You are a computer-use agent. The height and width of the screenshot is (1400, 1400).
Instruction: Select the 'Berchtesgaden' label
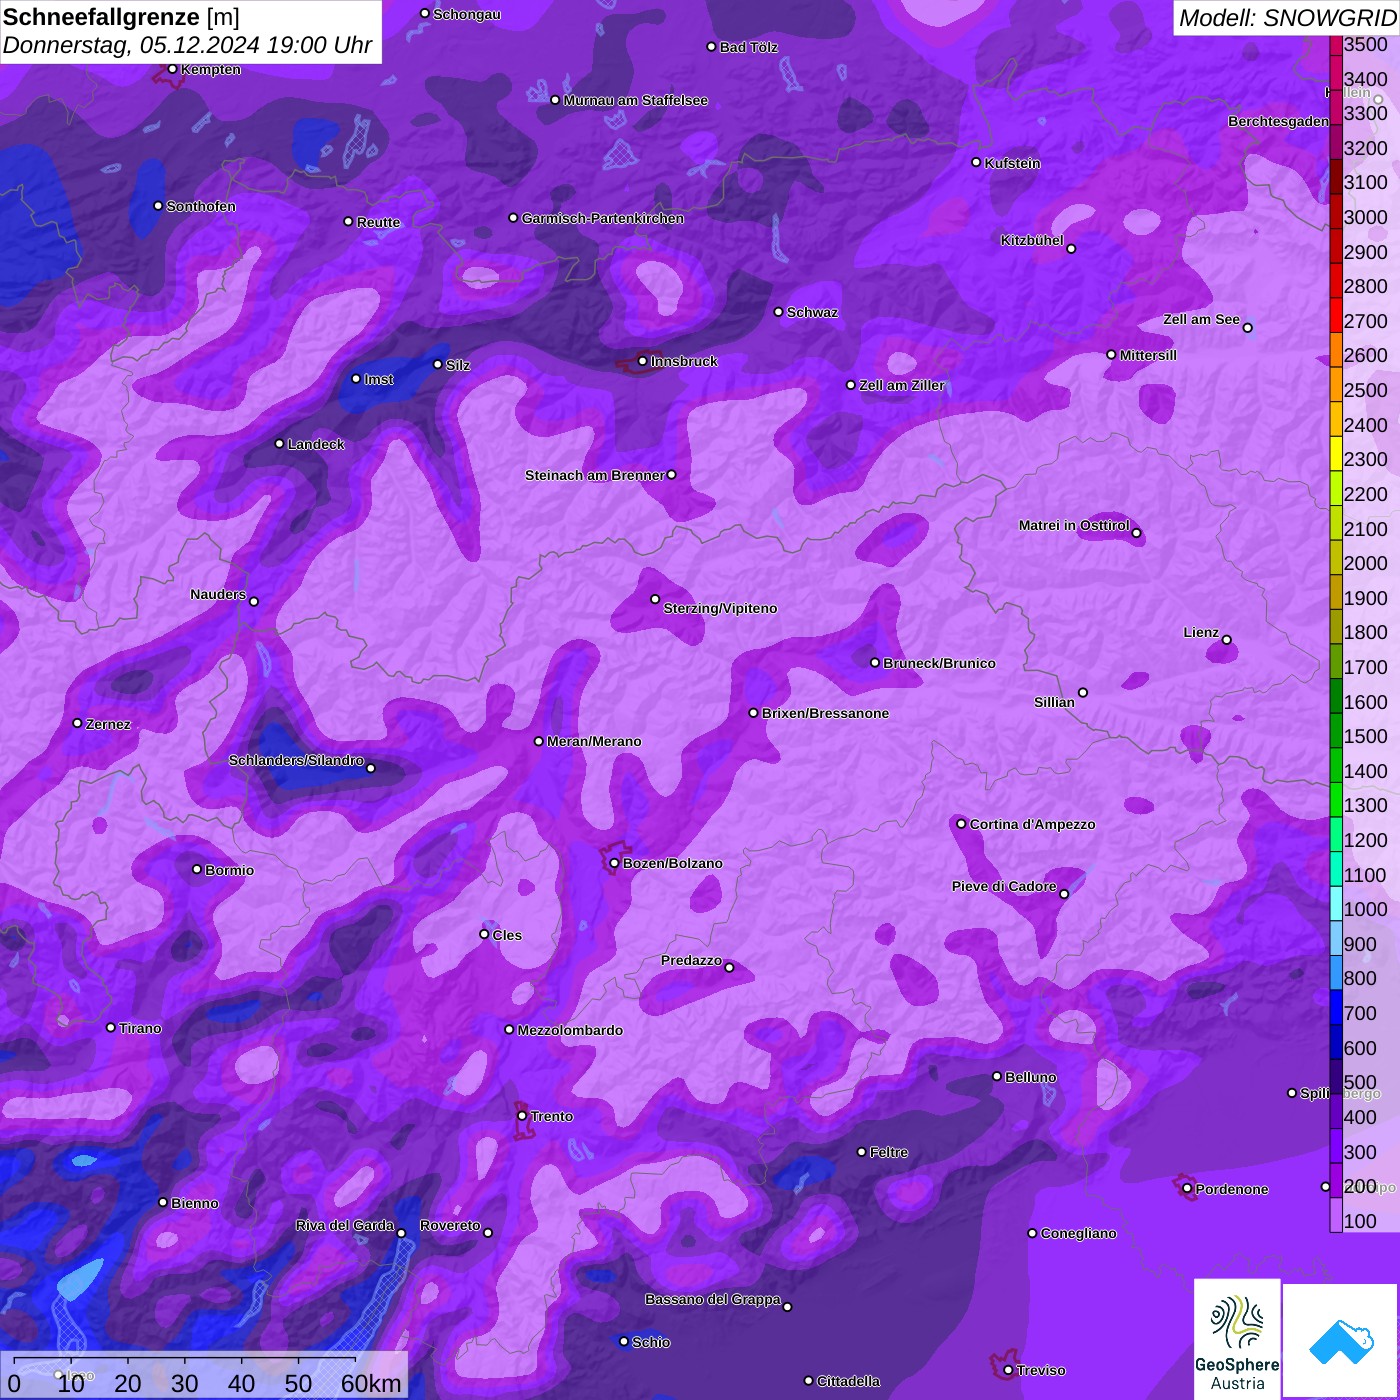[1279, 121]
